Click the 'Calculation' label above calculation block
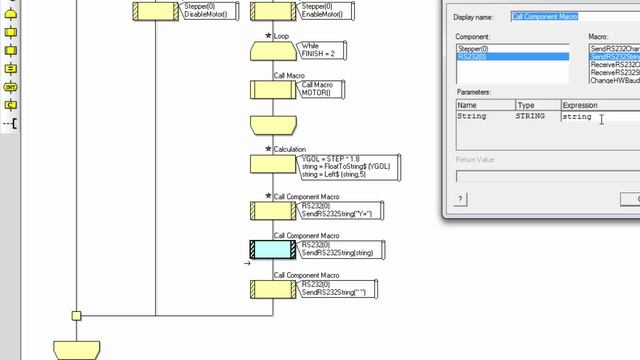Screen dimensions: 640x360 pyautogui.click(x=289, y=149)
